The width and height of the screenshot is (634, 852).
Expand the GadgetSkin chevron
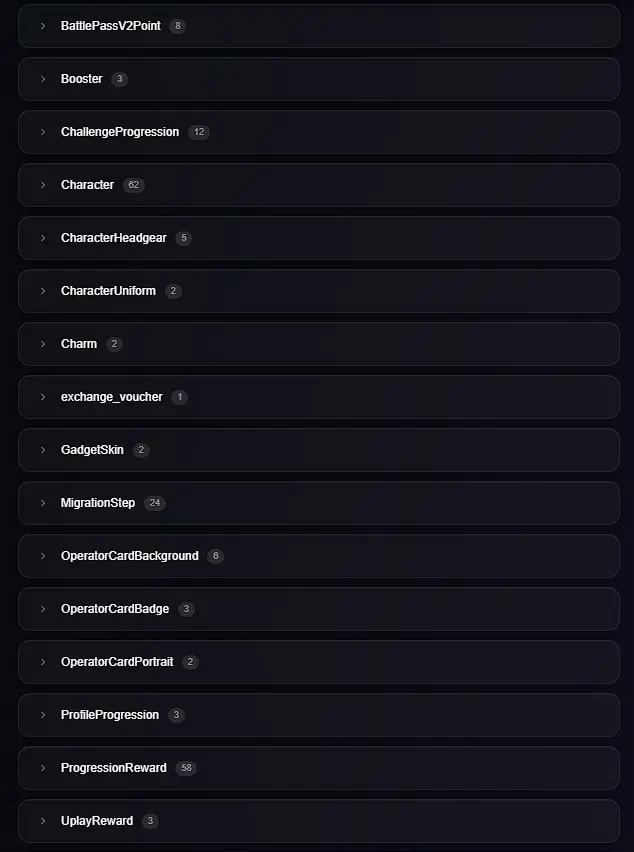click(x=43, y=450)
